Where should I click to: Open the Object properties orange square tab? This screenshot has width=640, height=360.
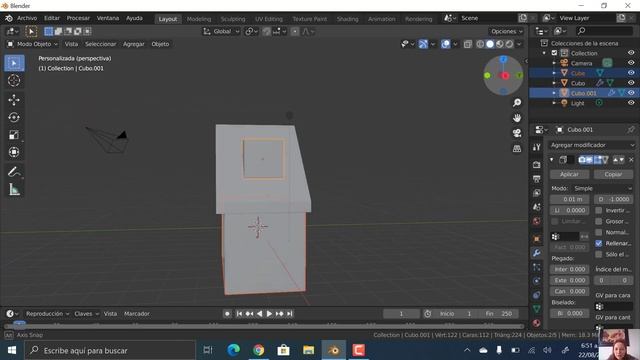pyautogui.click(x=536, y=239)
